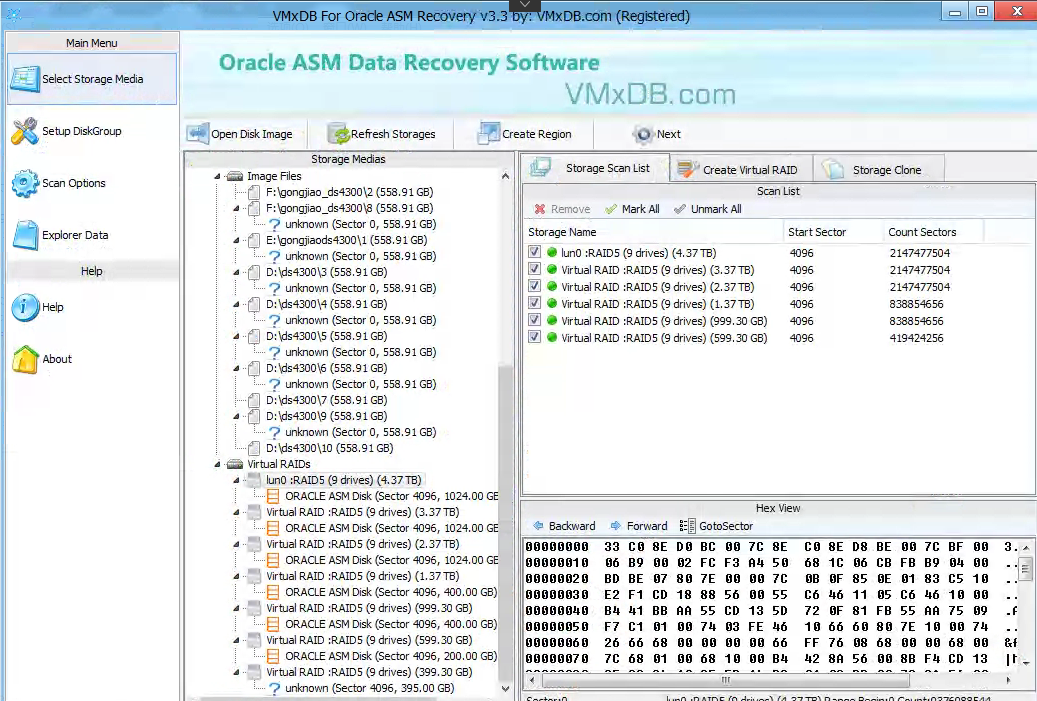Screen dimensions: 1037x701
Task: Click the Mark All button label
Action: pyautogui.click(x=640, y=209)
